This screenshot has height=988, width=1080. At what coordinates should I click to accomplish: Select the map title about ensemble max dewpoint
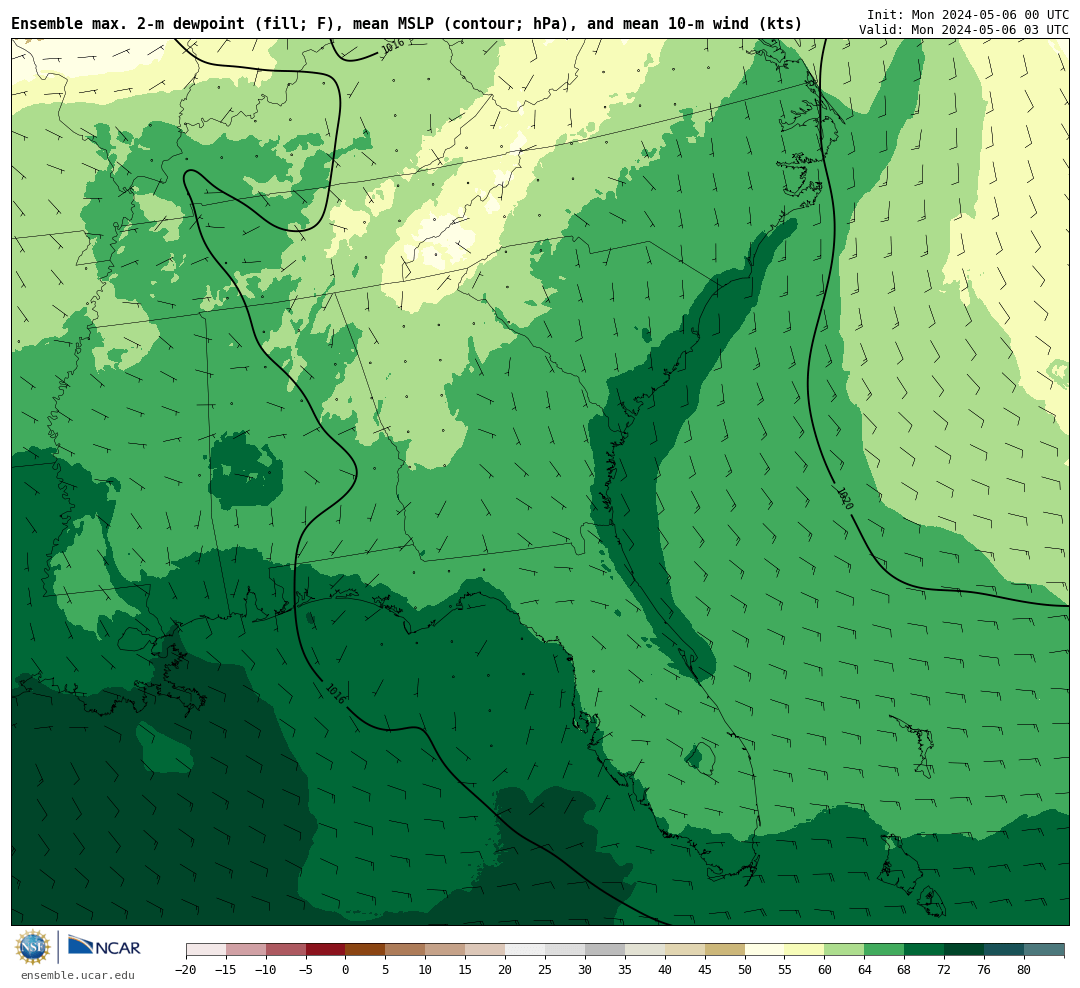click(x=406, y=24)
